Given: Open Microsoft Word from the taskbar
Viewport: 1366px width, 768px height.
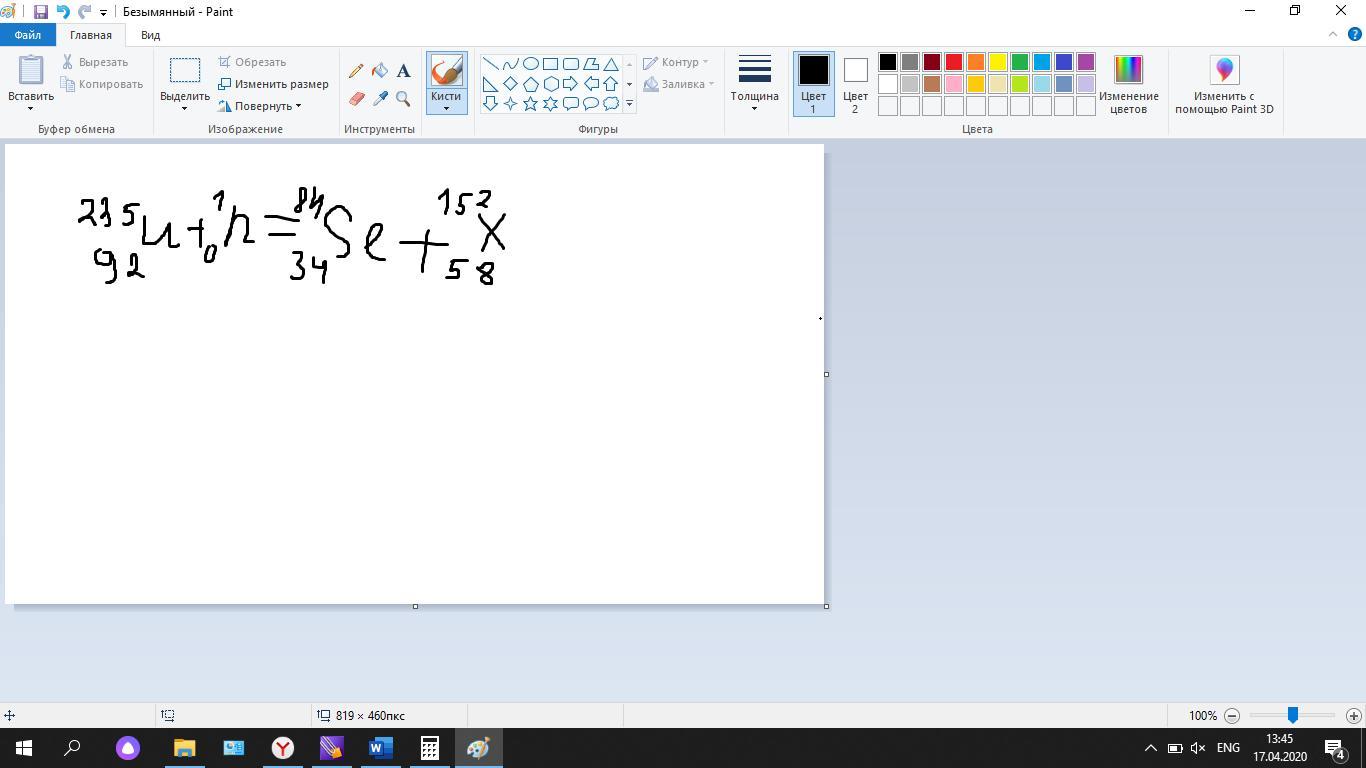Looking at the screenshot, I should (380, 747).
